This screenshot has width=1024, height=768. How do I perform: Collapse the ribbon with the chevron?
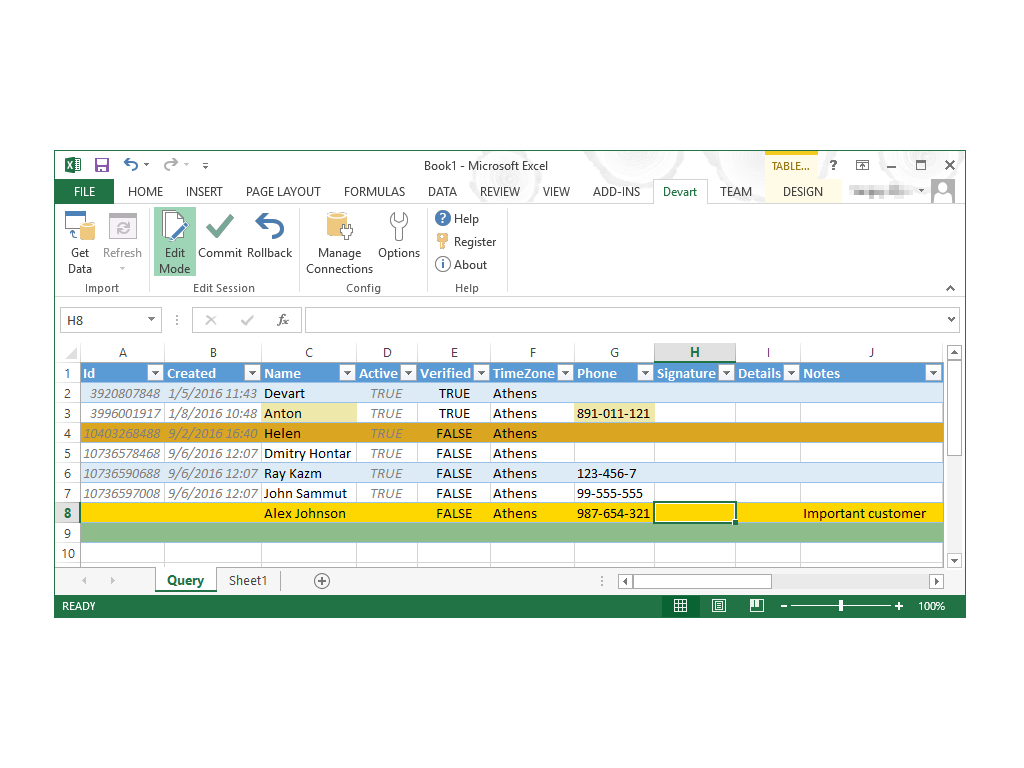[x=950, y=288]
